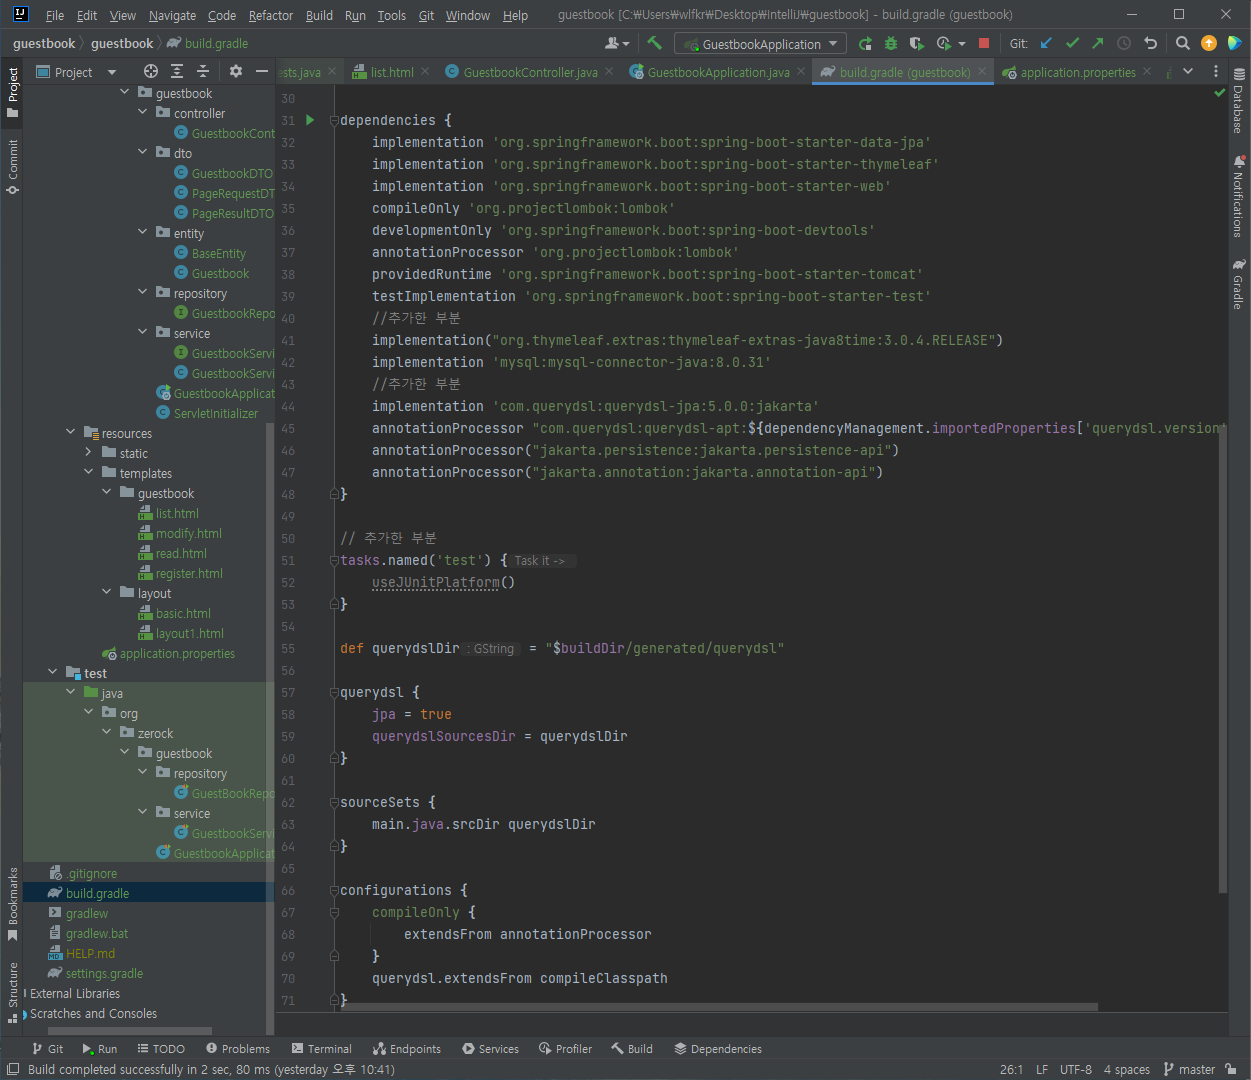Open Project panel options gear icon
The height and width of the screenshot is (1080, 1251).
tap(236, 71)
